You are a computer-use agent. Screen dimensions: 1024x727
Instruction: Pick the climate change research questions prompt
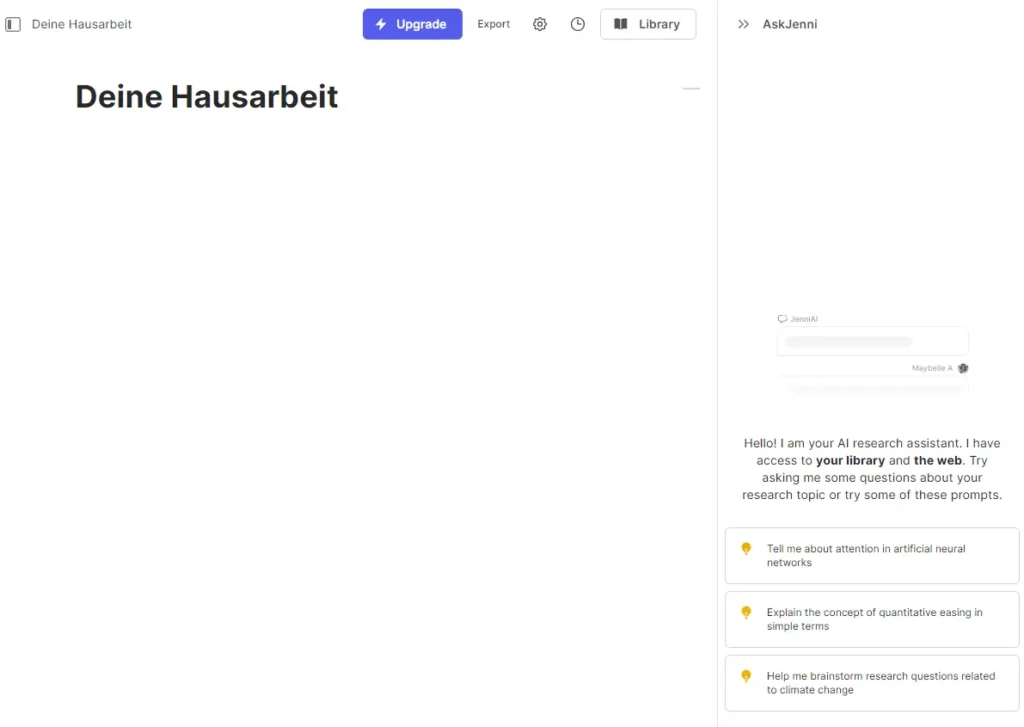tap(872, 683)
